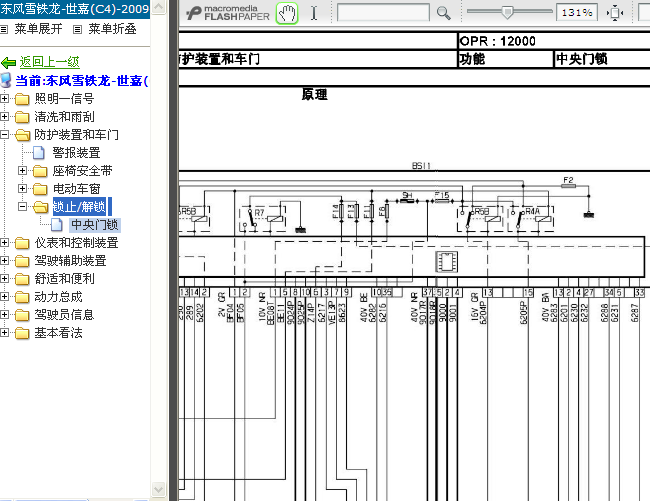Open the 中央门锁 document
Image resolution: width=650 pixels, height=501 pixels.
[95, 225]
